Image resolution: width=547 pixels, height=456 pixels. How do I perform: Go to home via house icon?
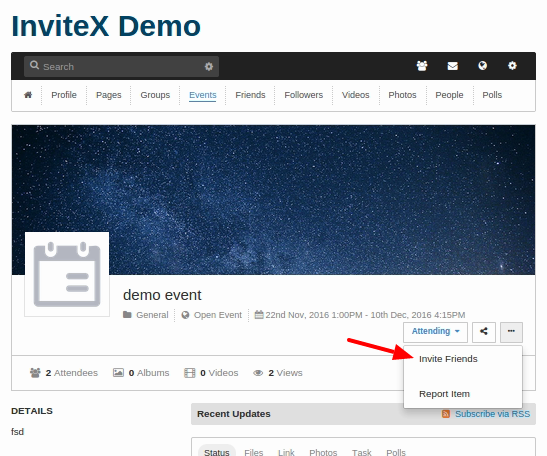(x=28, y=95)
